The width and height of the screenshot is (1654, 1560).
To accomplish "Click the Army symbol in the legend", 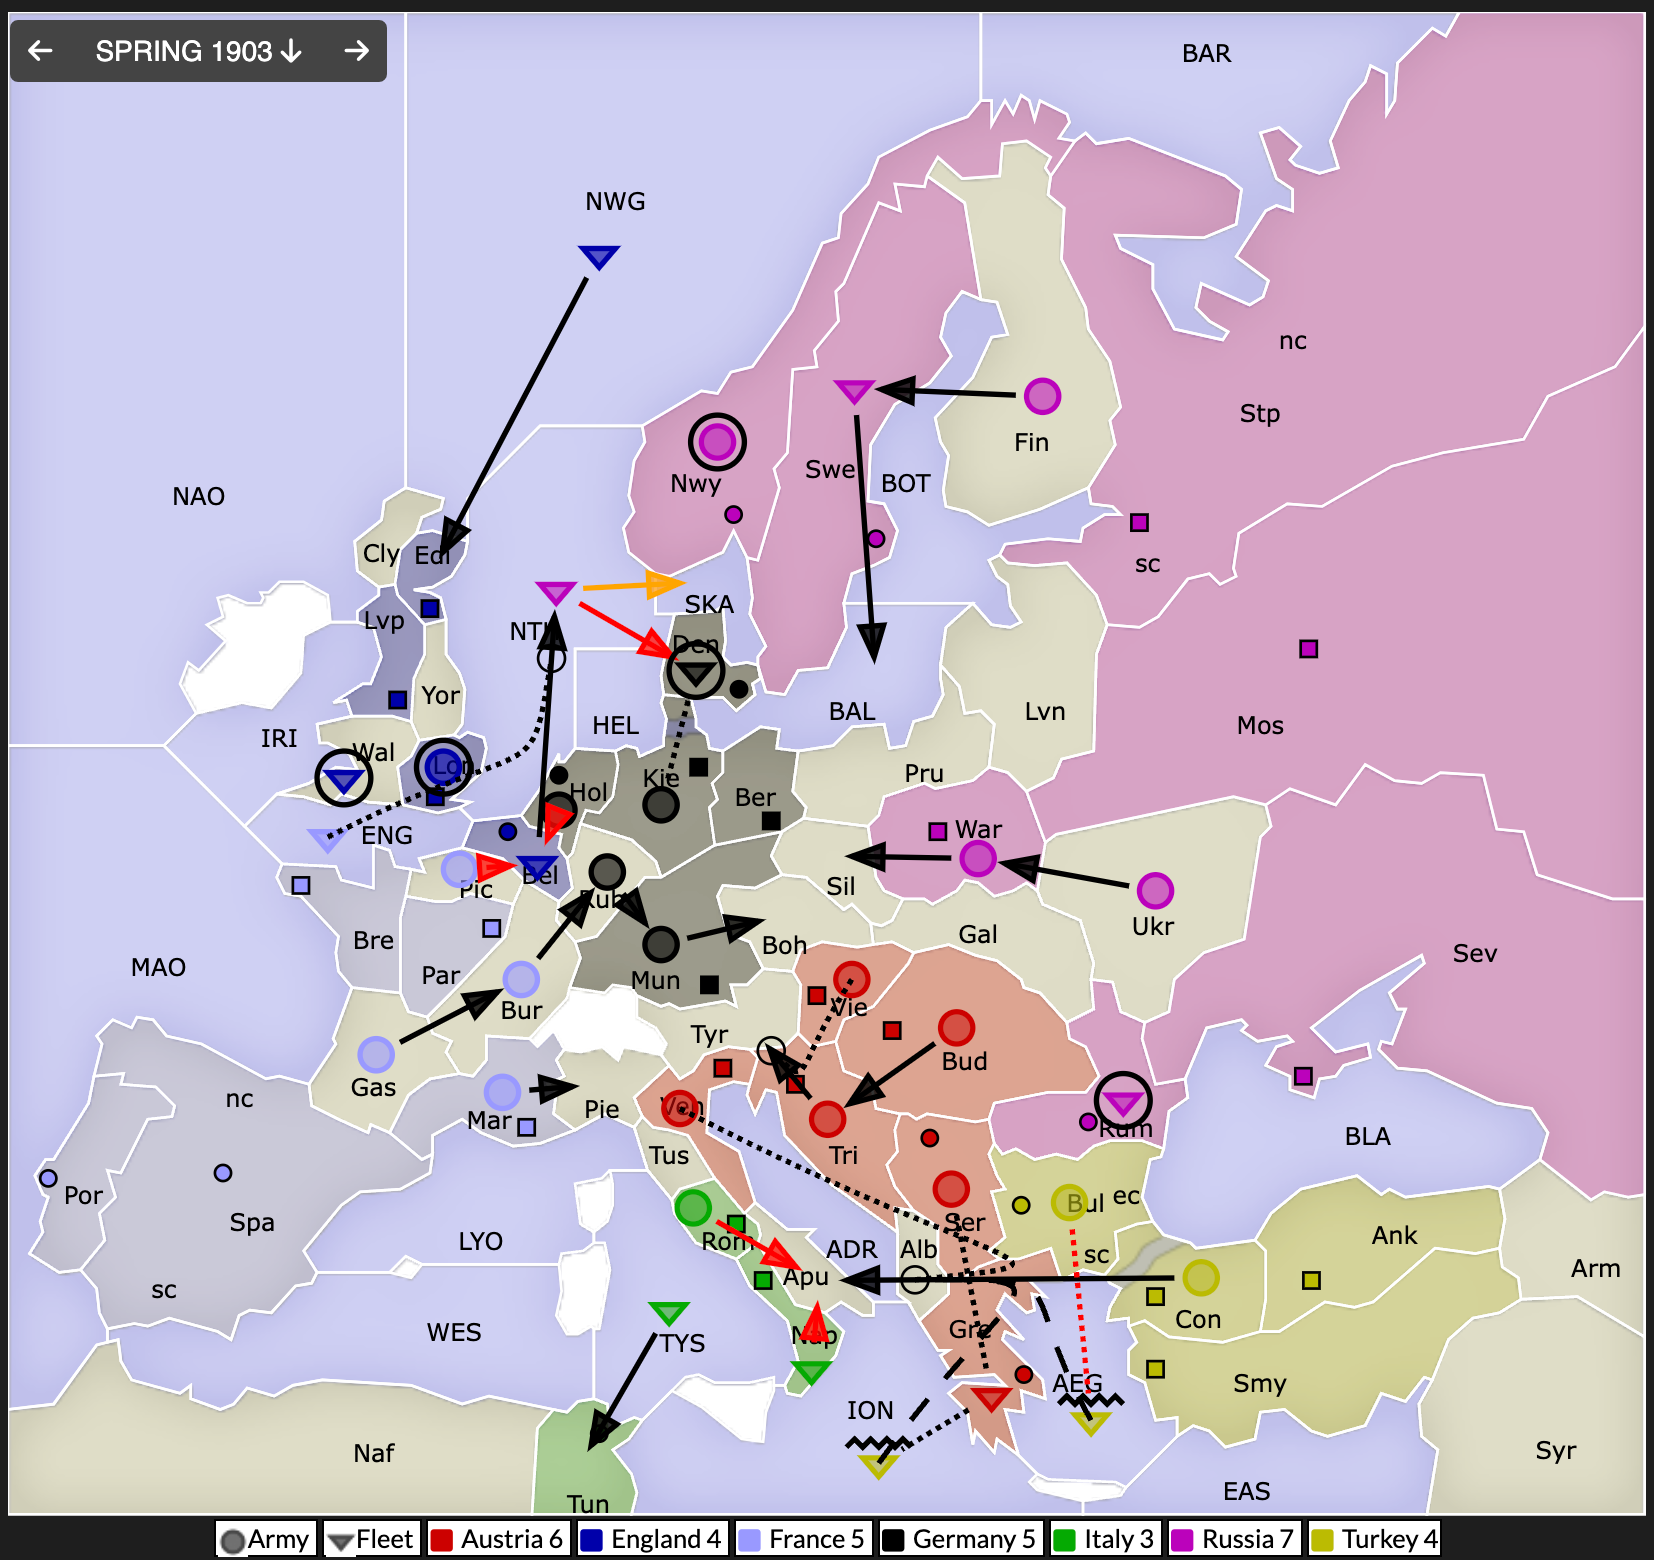I will tap(234, 1541).
